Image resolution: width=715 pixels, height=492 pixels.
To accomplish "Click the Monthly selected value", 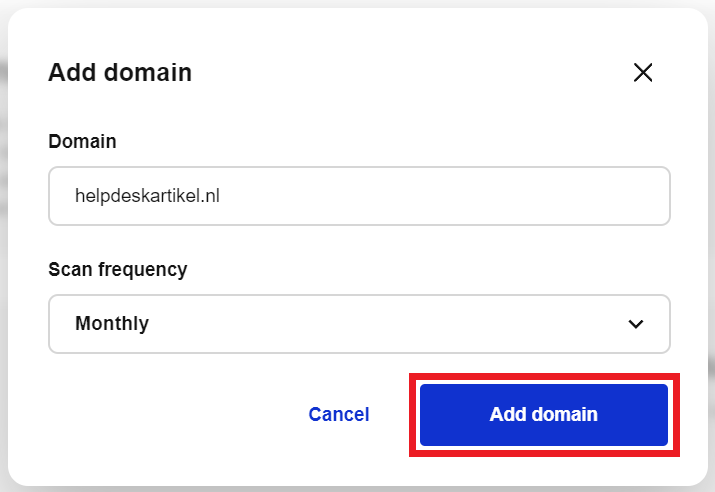I will (x=112, y=324).
